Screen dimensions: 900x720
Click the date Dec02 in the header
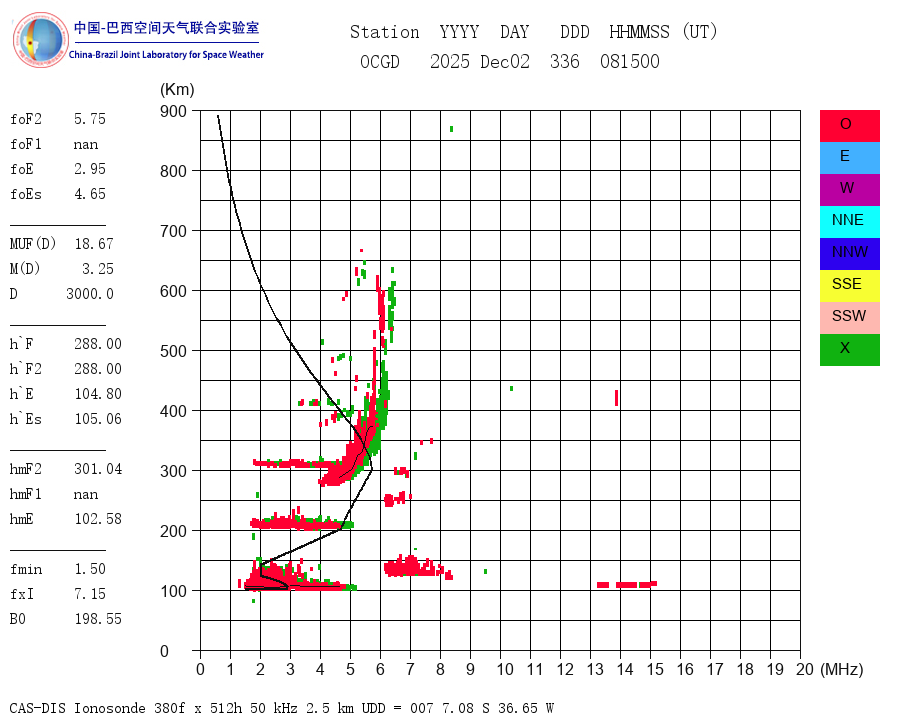[505, 61]
